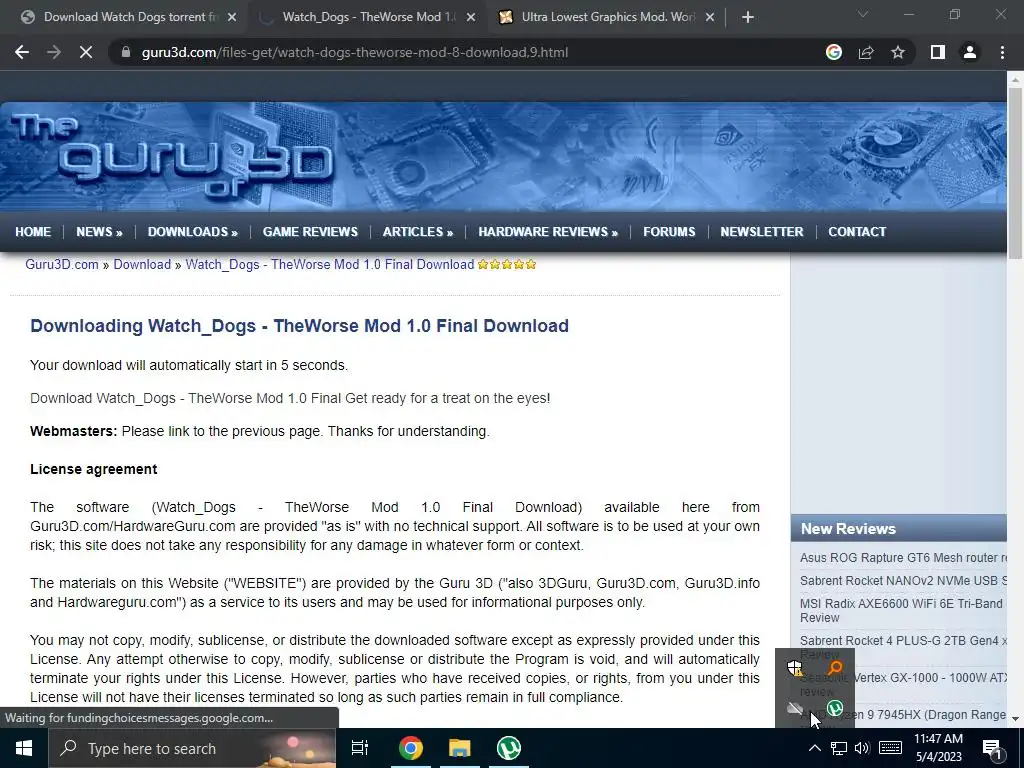Viewport: 1024px width, 768px height.
Task: Open MSI Radix AXE6600 WiFi 6E review
Action: (x=901, y=611)
